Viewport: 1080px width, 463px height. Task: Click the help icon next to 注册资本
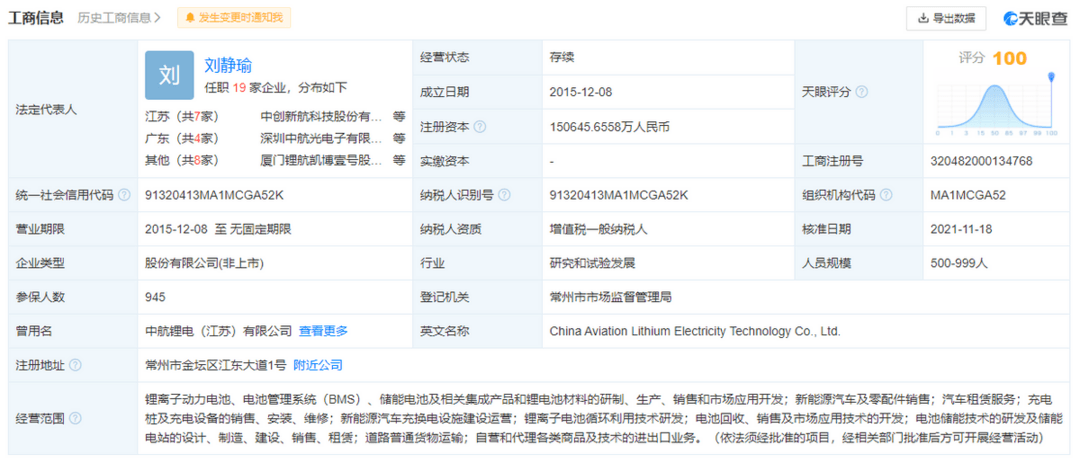(x=480, y=127)
